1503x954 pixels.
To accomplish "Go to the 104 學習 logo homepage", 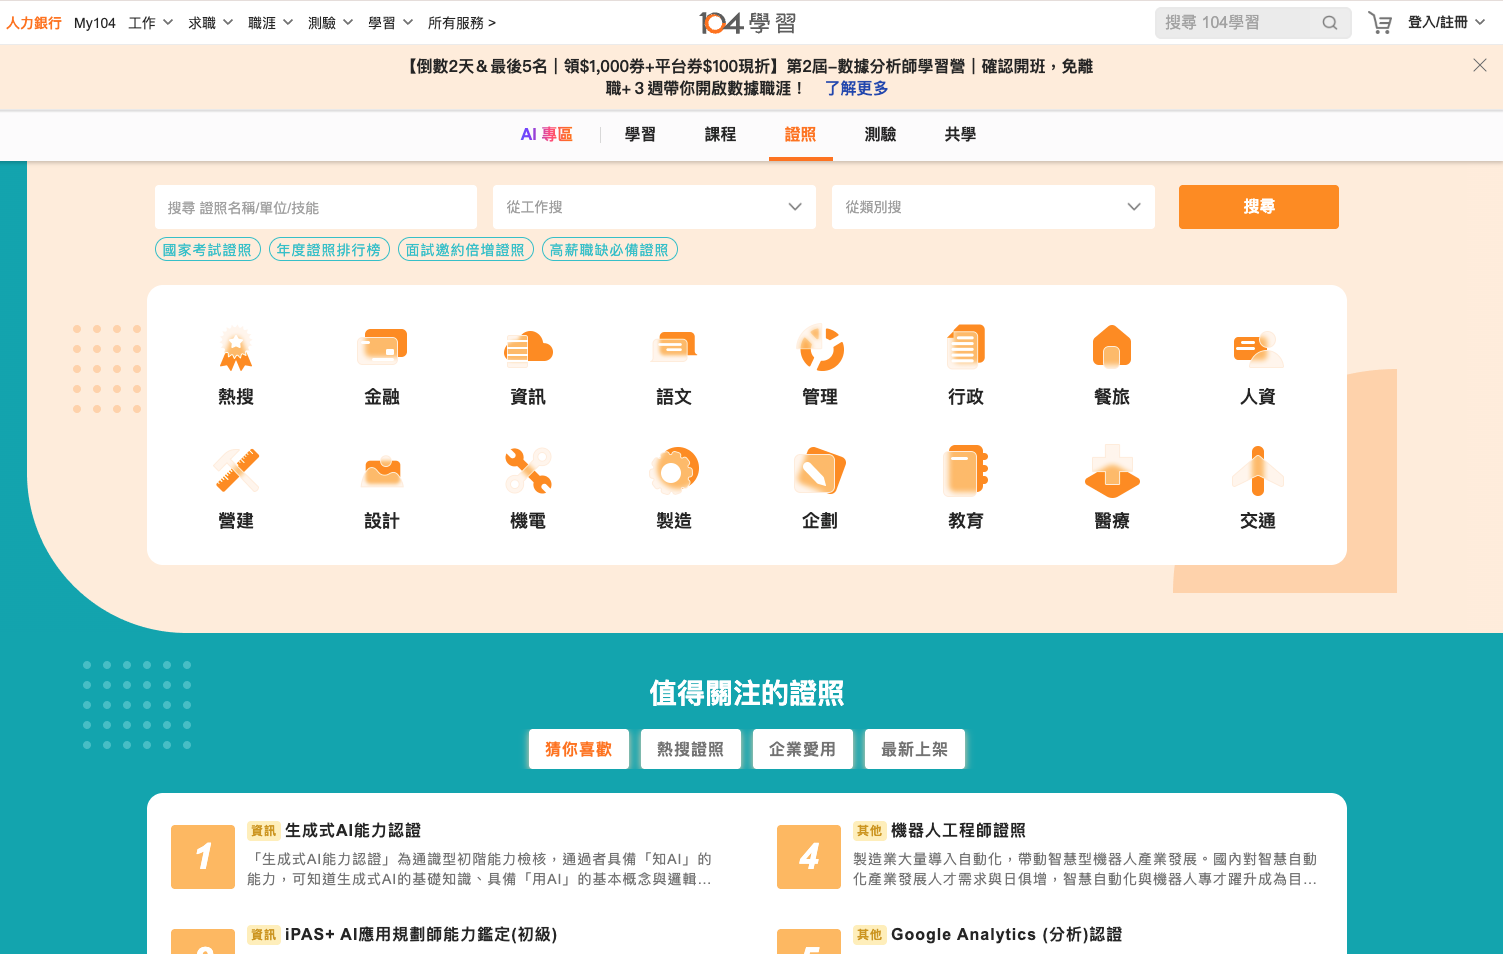I will point(747,23).
